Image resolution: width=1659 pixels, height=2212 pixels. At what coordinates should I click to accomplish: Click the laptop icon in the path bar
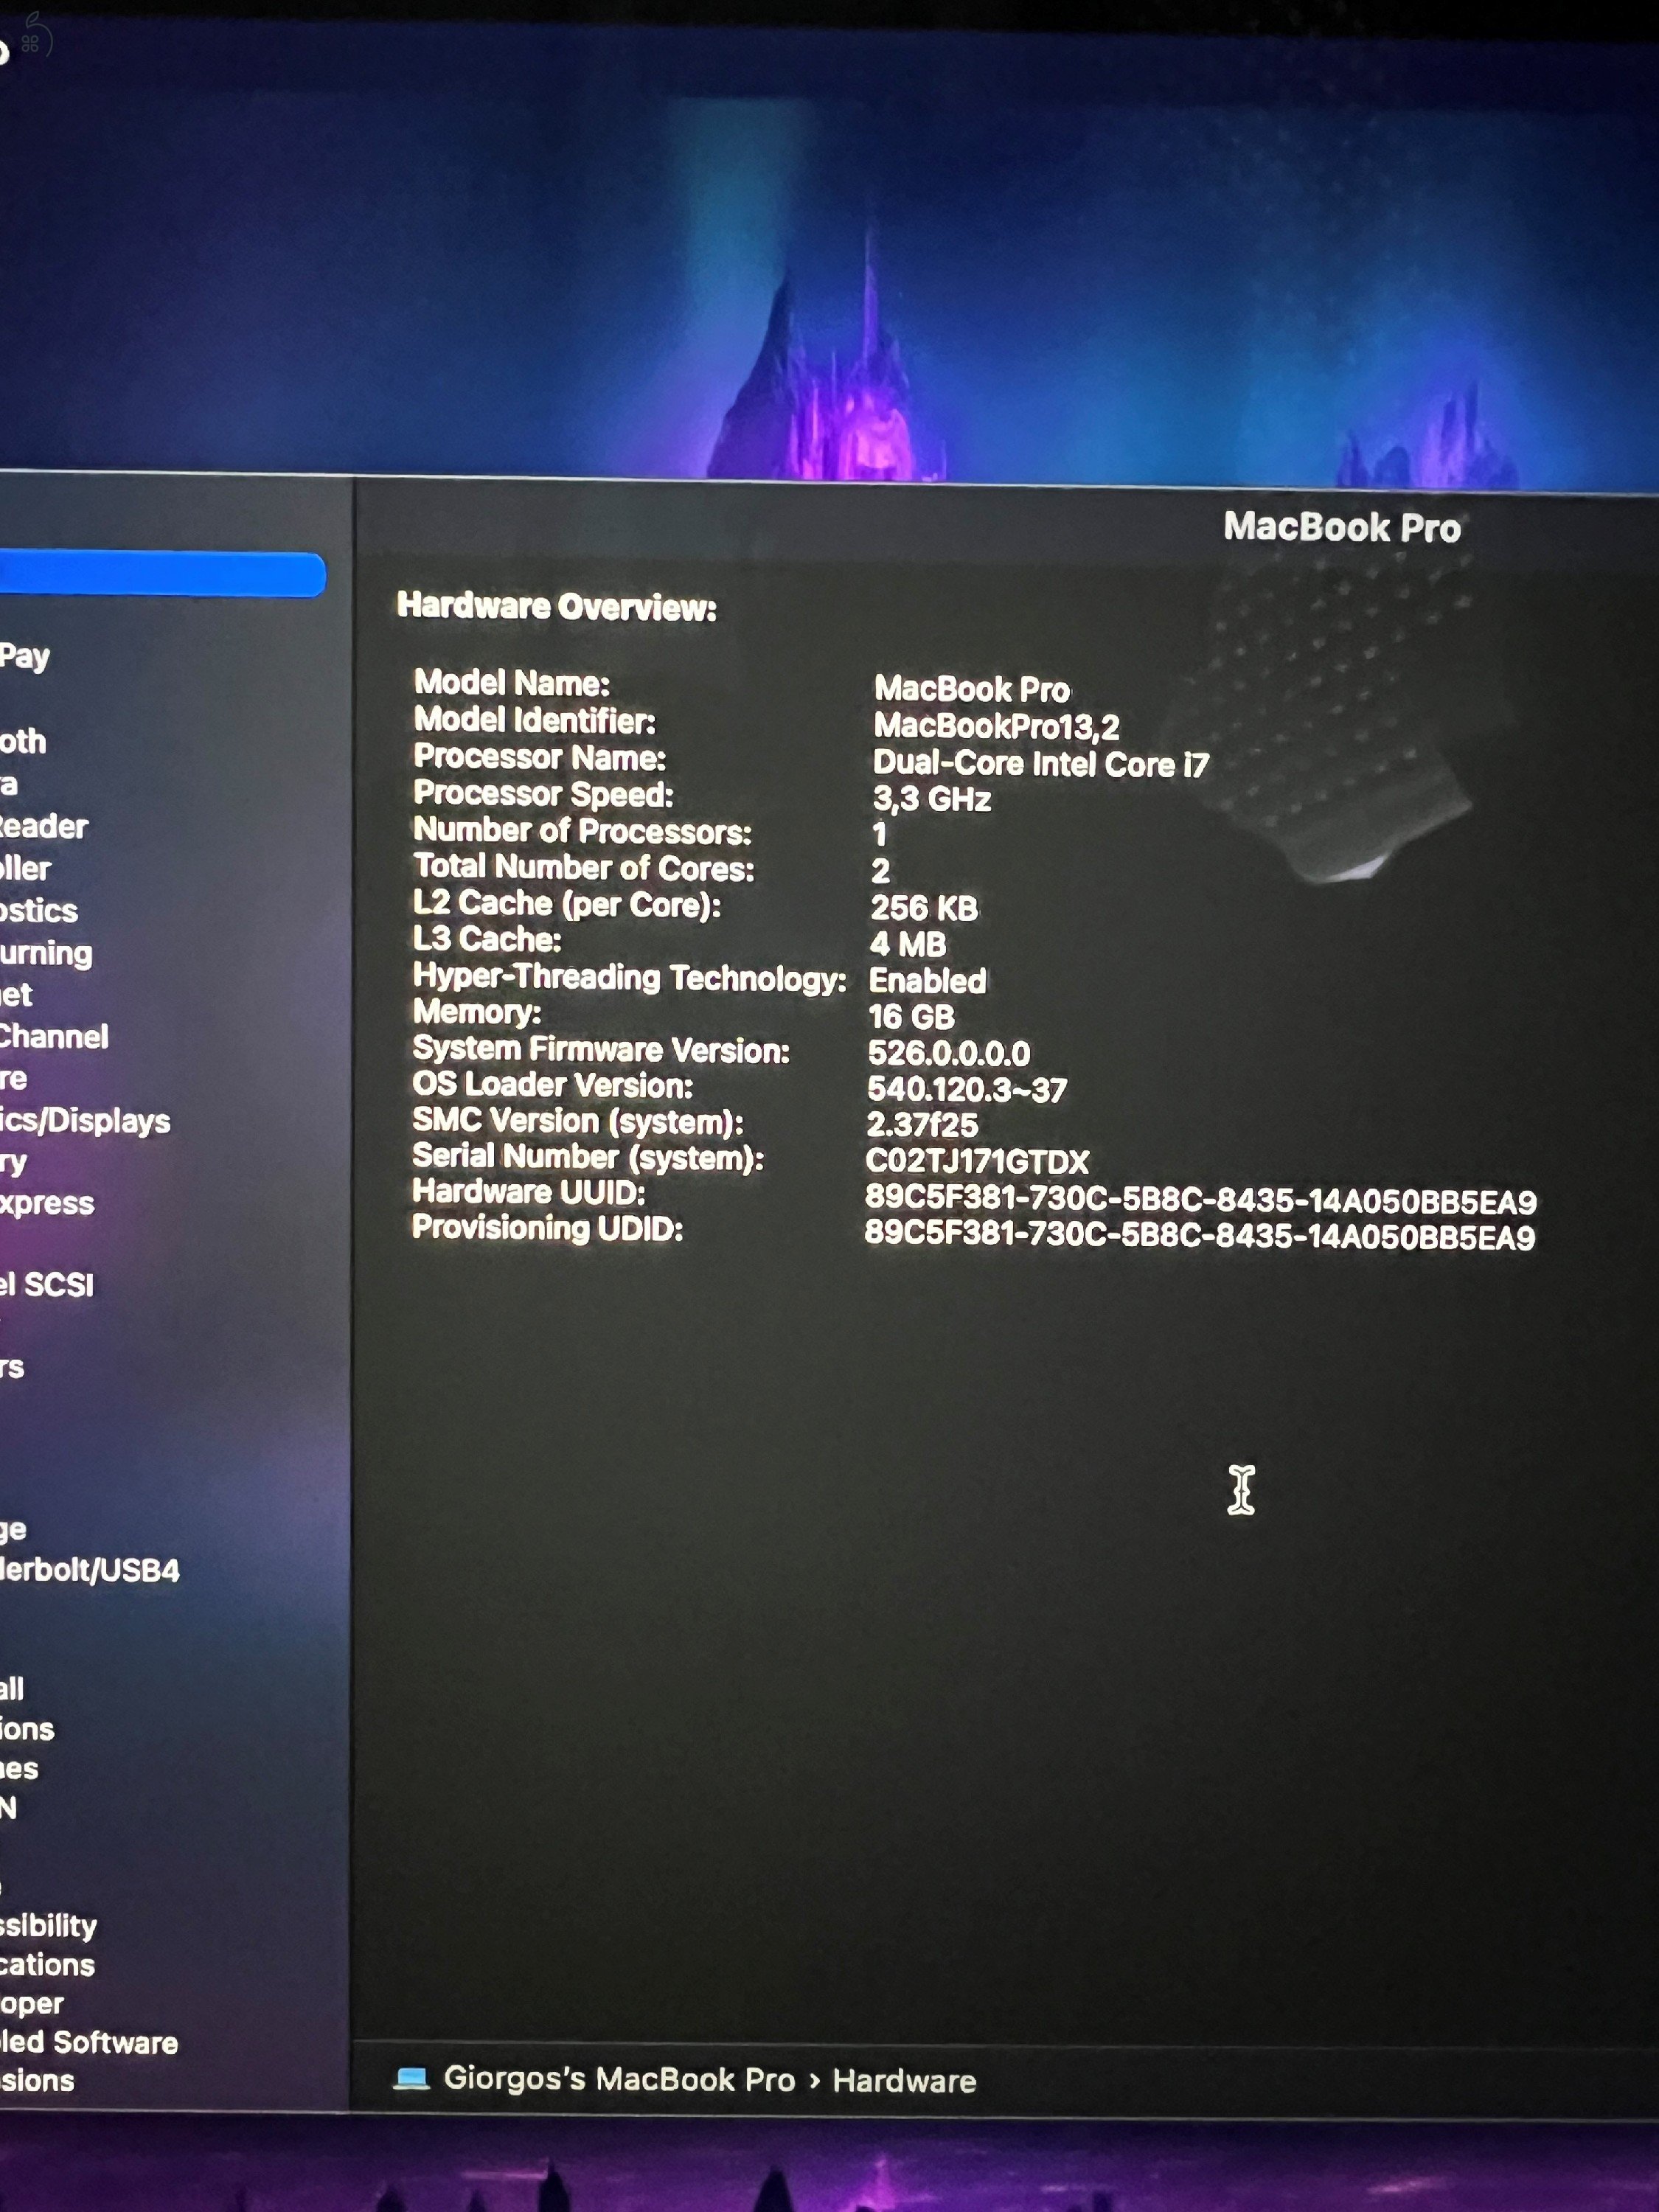pyautogui.click(x=410, y=2079)
